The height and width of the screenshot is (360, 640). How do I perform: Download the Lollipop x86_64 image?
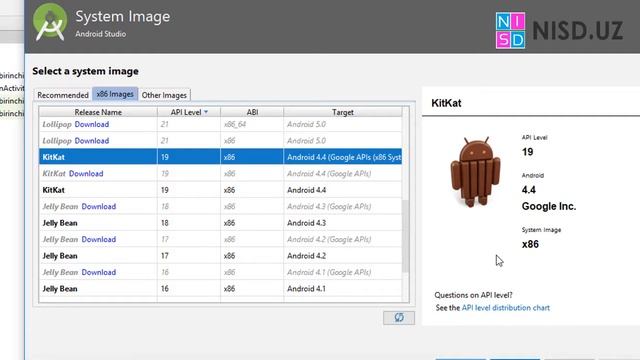[92, 124]
